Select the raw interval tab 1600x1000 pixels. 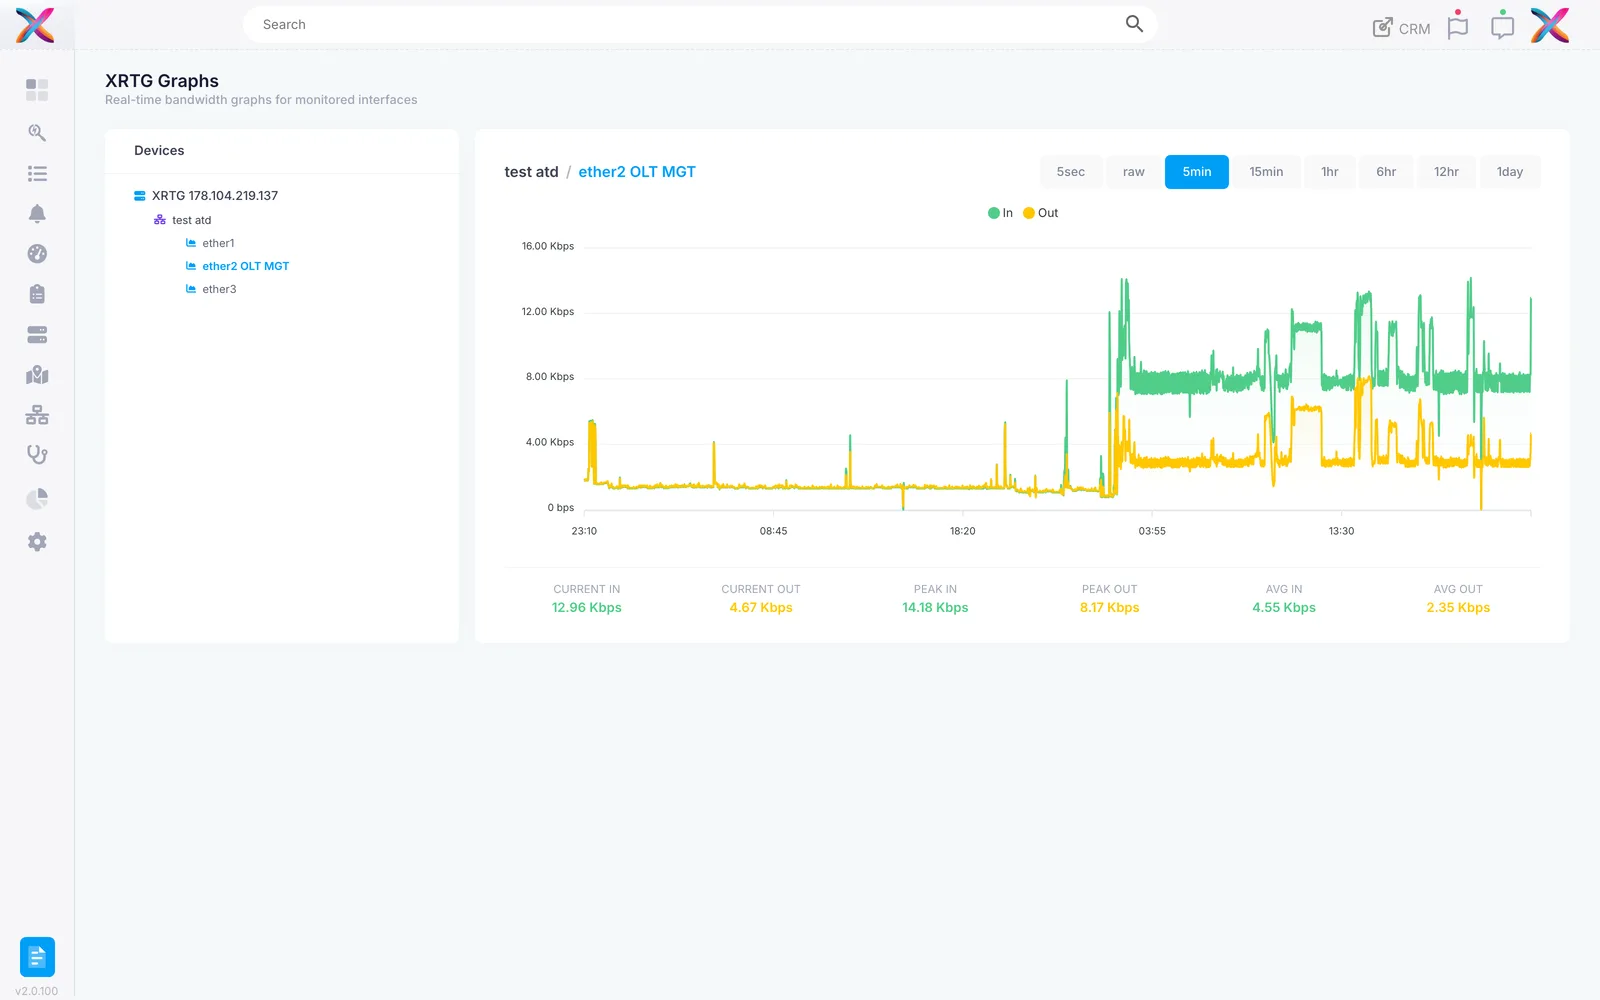click(x=1133, y=172)
